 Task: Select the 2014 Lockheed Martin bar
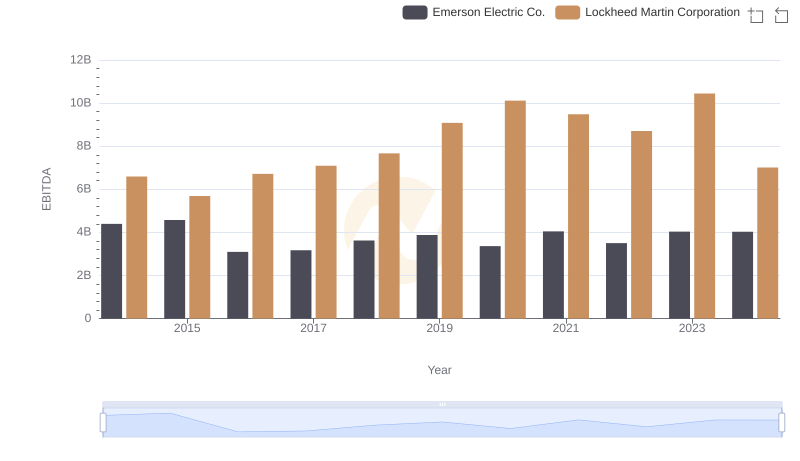137,247
